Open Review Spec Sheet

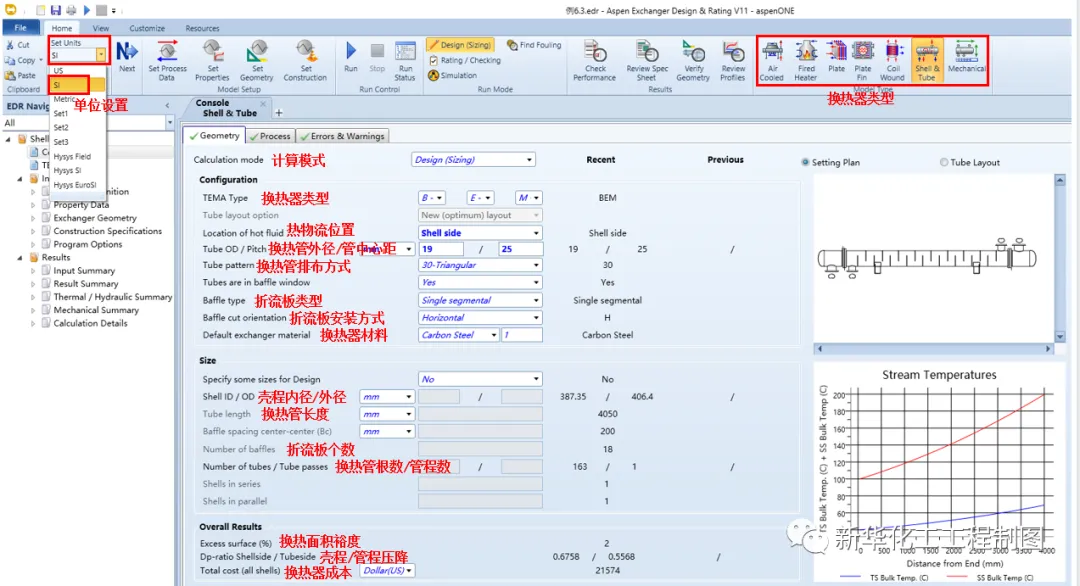point(647,61)
